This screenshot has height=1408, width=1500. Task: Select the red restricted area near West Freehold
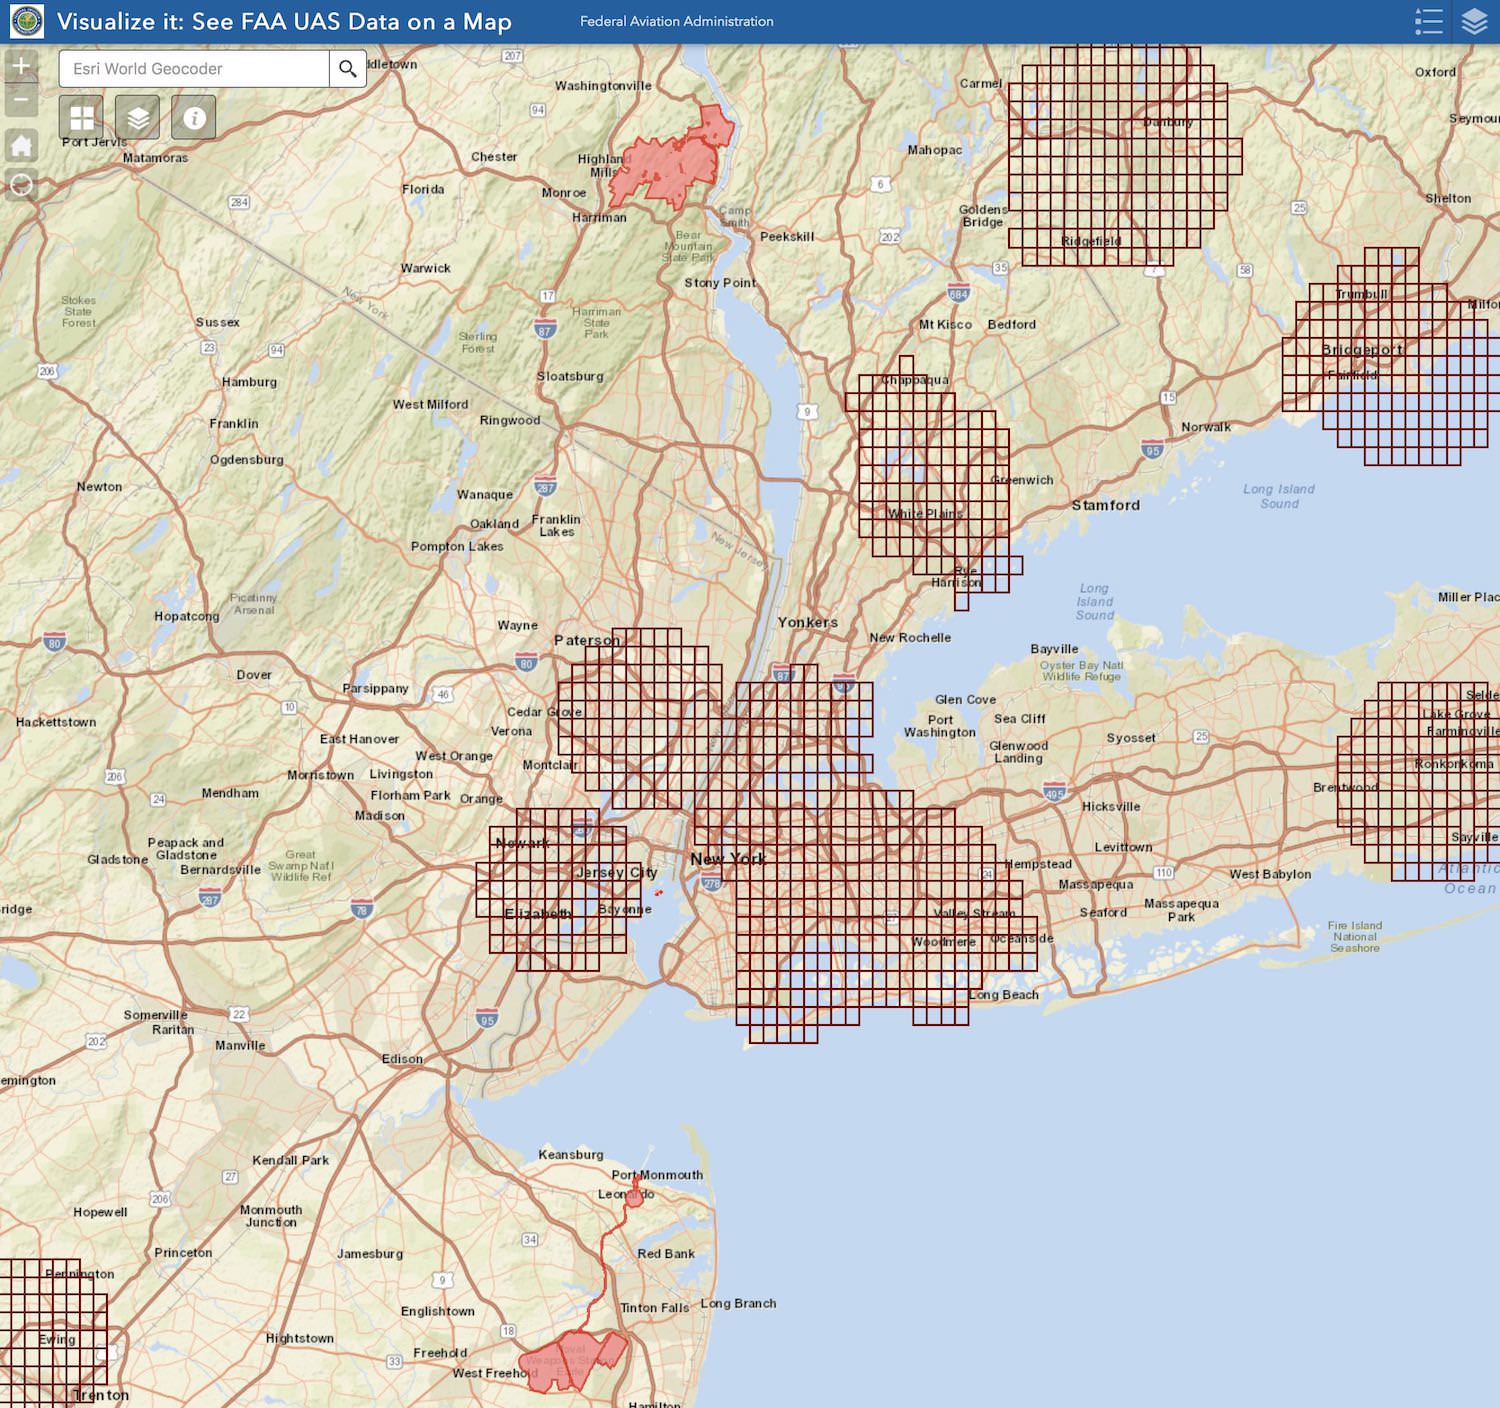tap(572, 1358)
